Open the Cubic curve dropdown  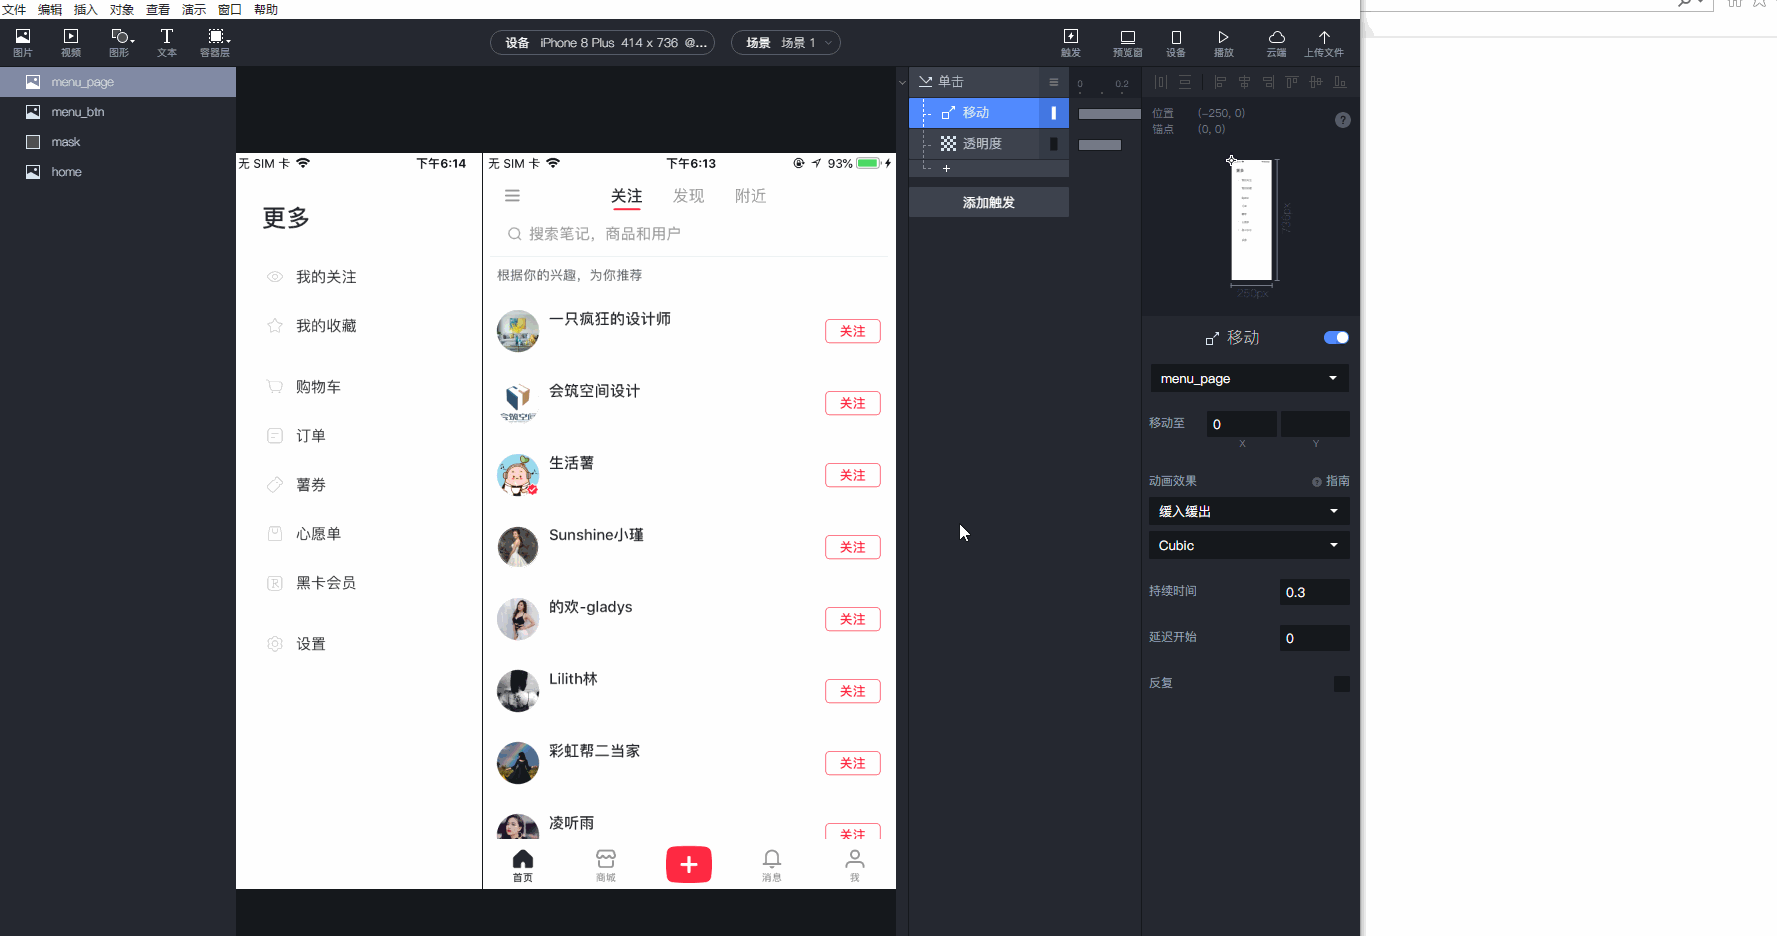pos(1249,545)
